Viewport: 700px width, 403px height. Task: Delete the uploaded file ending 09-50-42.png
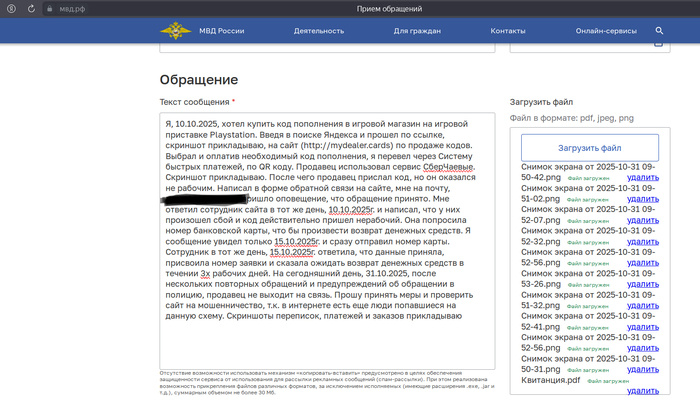click(643, 177)
